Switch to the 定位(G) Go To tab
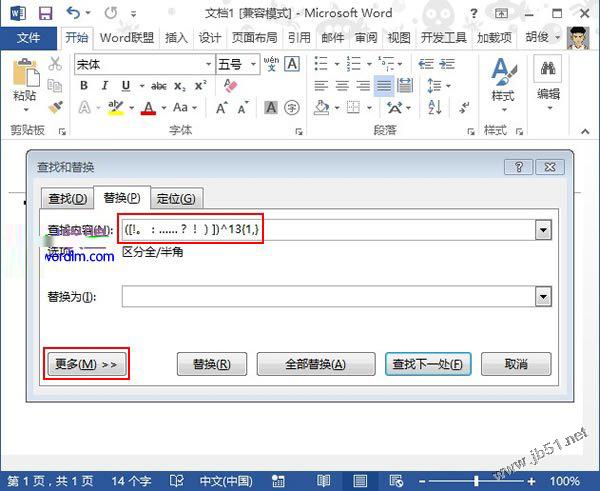 click(176, 199)
